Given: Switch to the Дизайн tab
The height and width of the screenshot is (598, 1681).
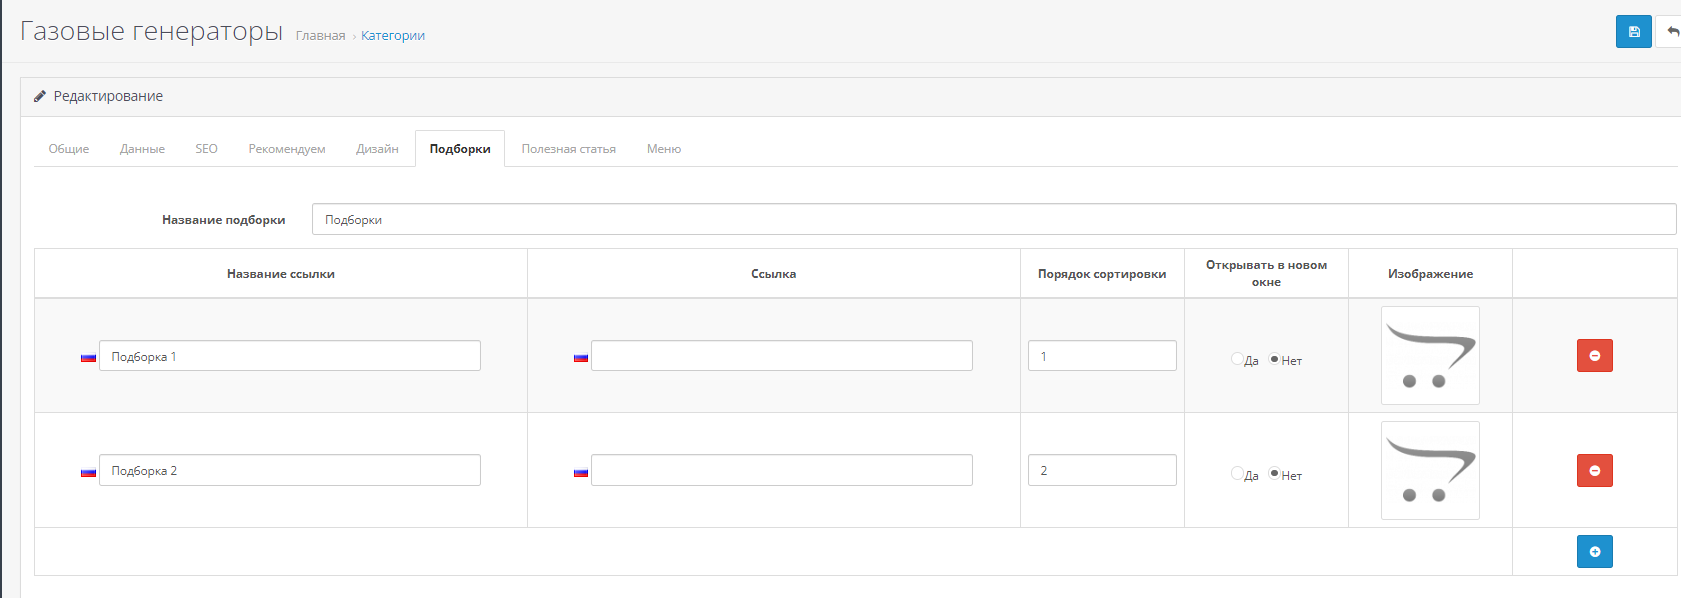Looking at the screenshot, I should pos(377,149).
